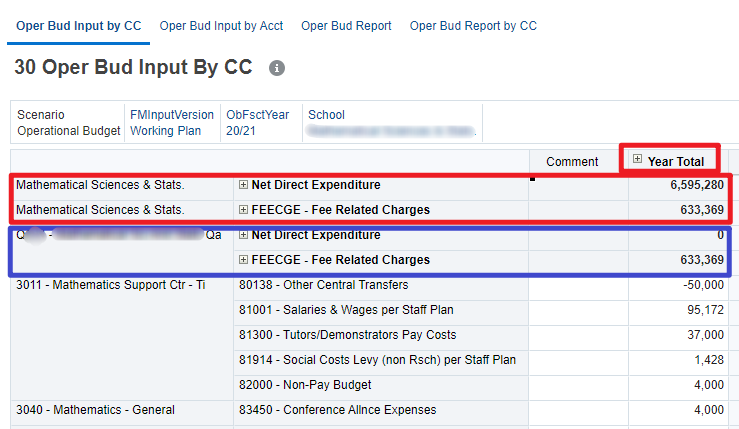
Task: Select the Oper Bud Input by CC tab
Action: point(78,26)
